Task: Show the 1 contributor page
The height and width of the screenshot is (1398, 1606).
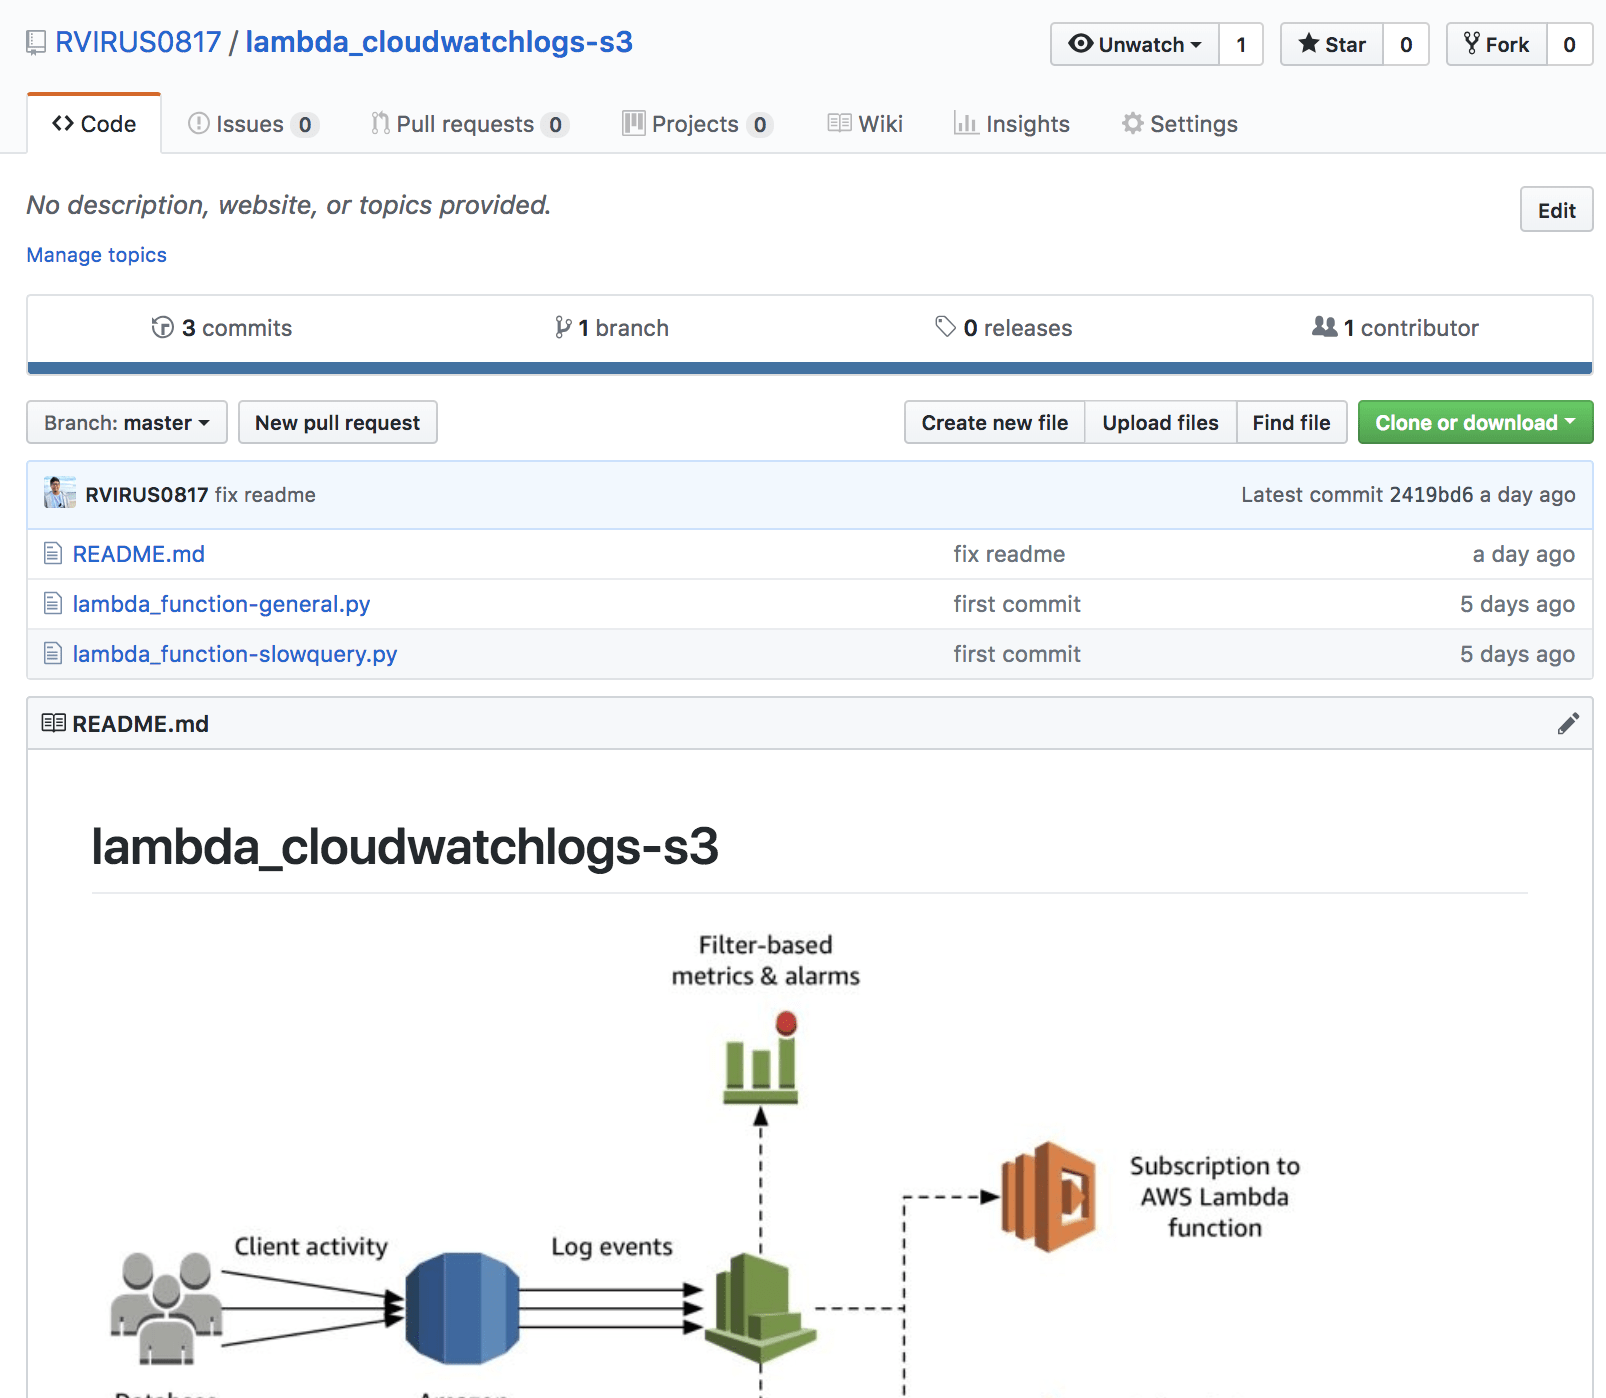Action: click(x=1396, y=328)
